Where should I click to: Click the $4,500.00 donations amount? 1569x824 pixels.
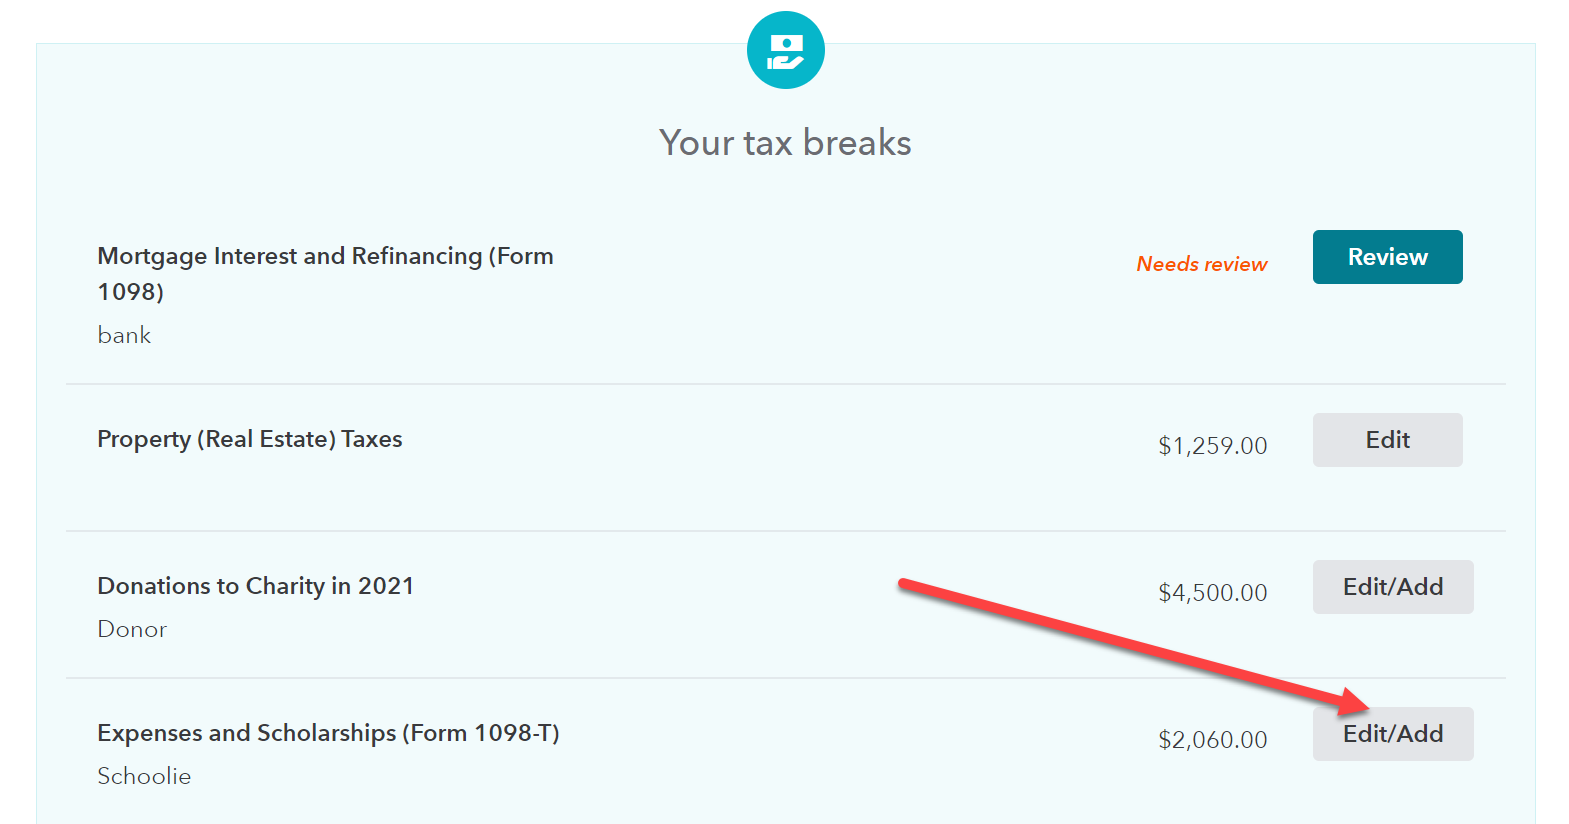point(1212,593)
